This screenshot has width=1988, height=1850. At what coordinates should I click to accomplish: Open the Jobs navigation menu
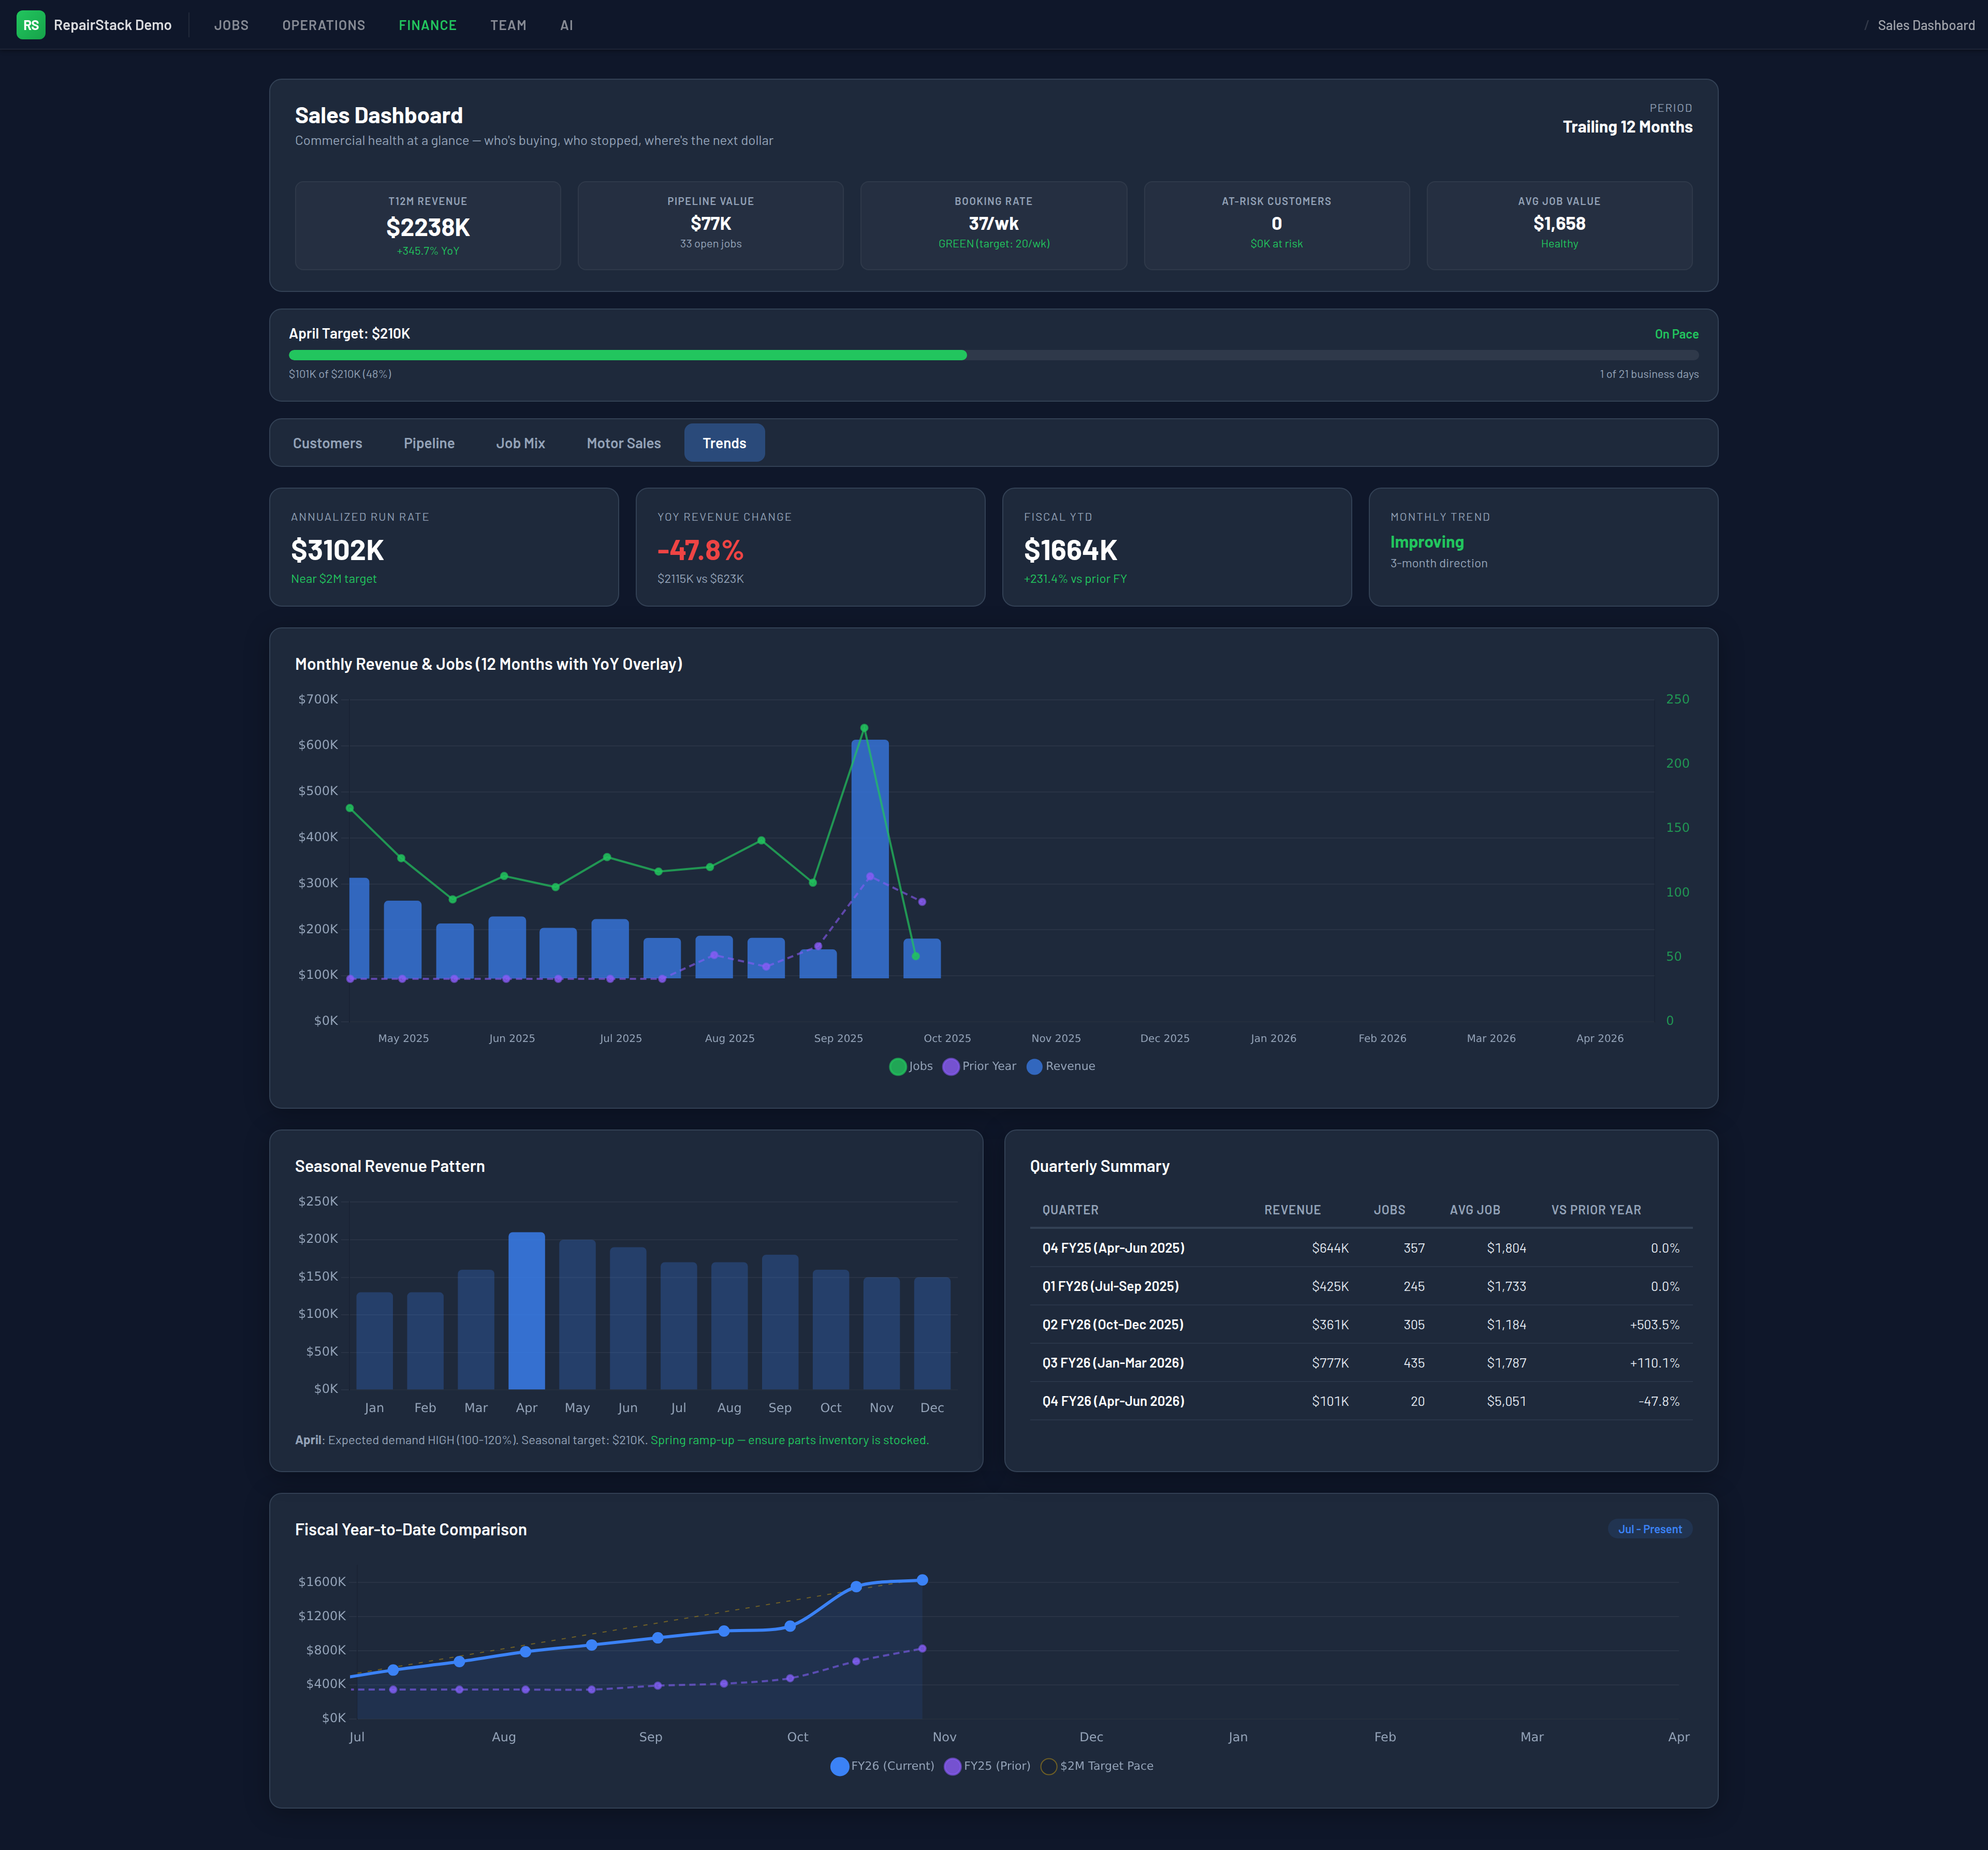point(231,25)
